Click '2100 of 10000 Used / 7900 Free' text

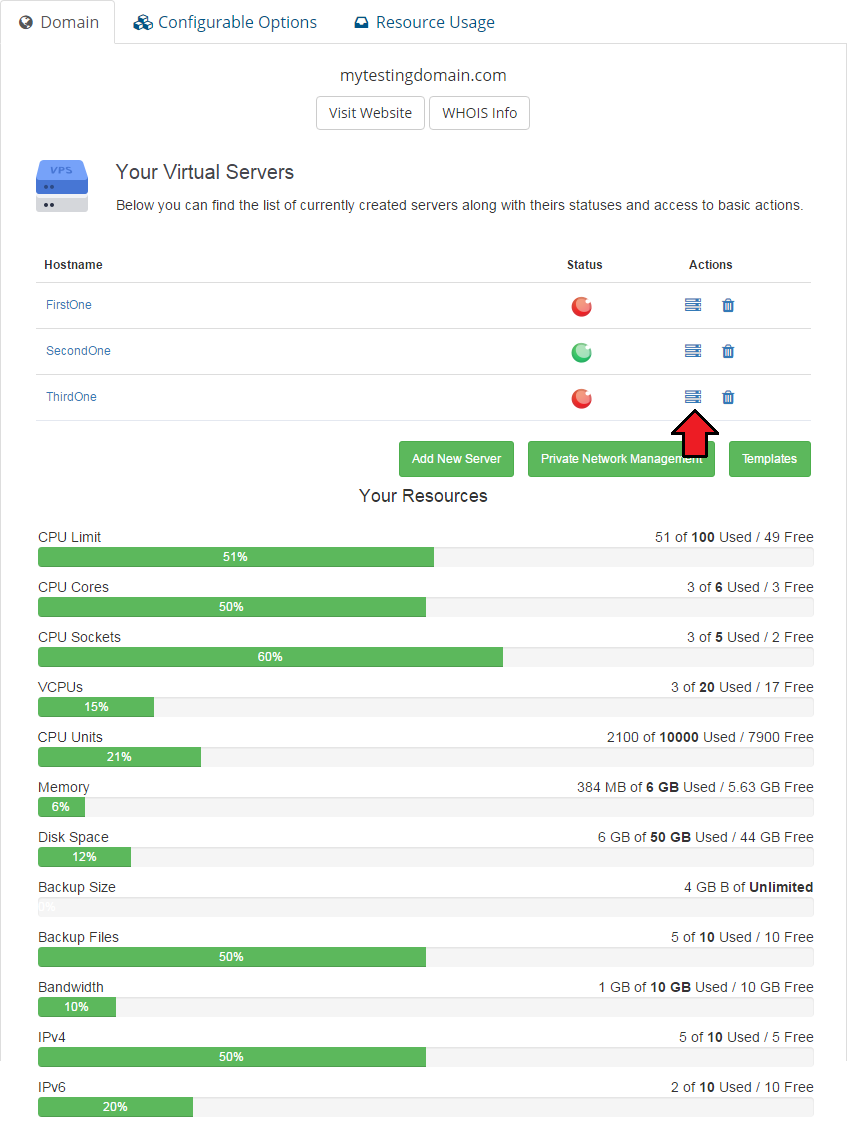[710, 737]
